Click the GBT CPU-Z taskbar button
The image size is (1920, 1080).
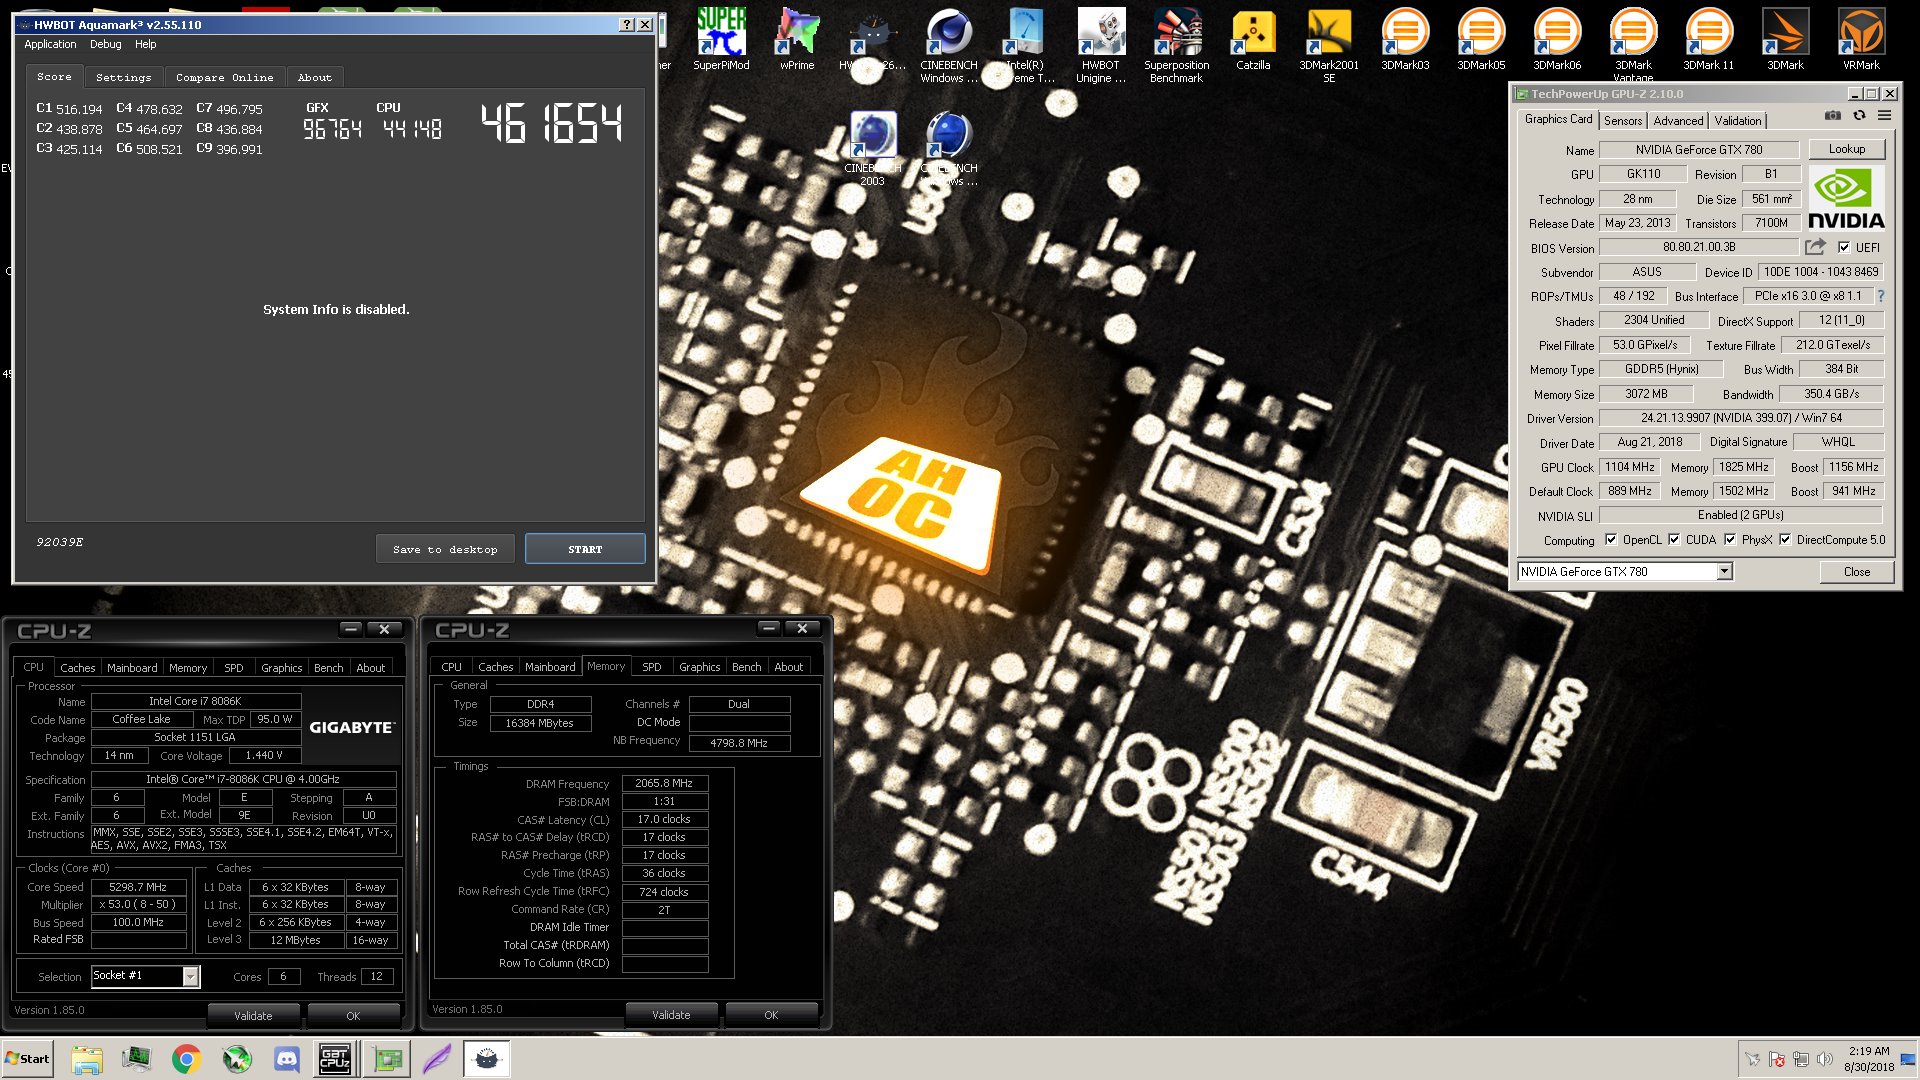(x=335, y=1059)
